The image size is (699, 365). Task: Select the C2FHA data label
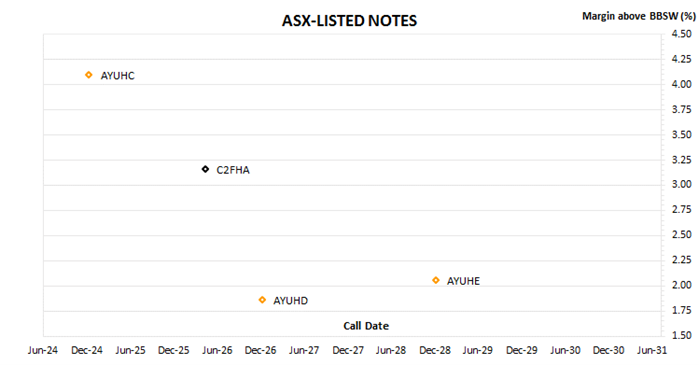233,170
